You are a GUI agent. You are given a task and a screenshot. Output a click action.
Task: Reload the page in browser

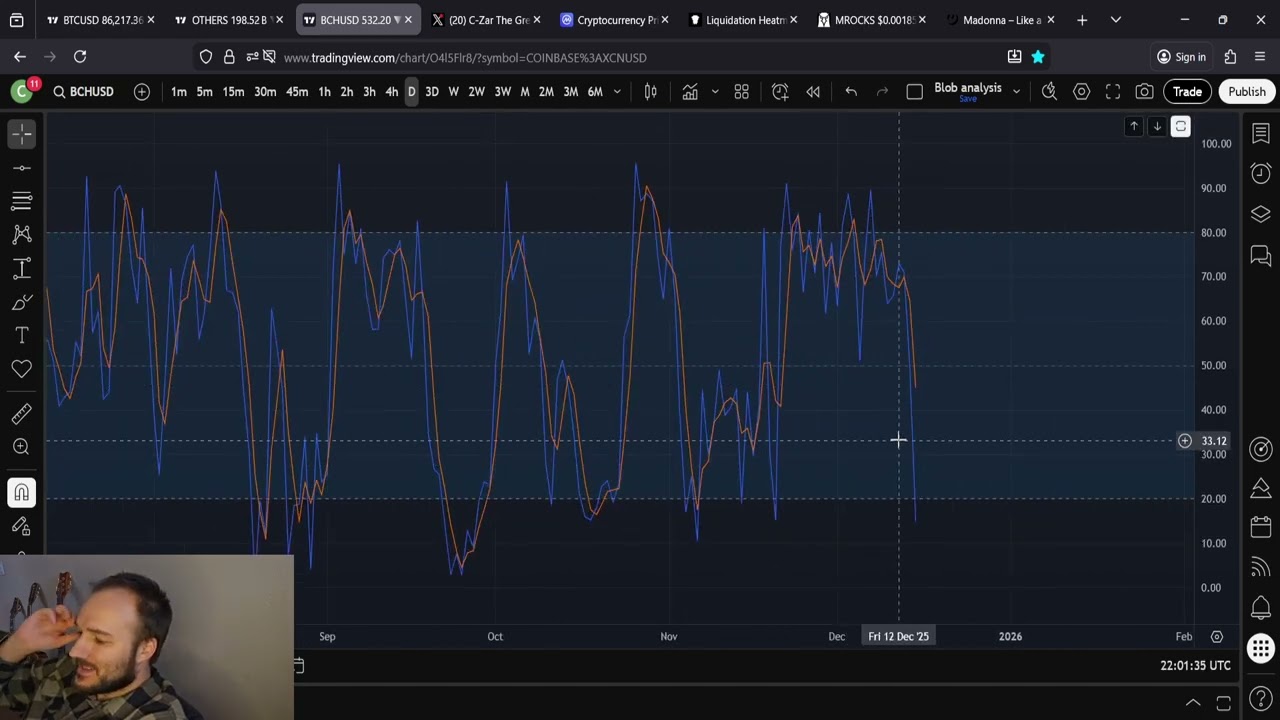[x=80, y=57]
